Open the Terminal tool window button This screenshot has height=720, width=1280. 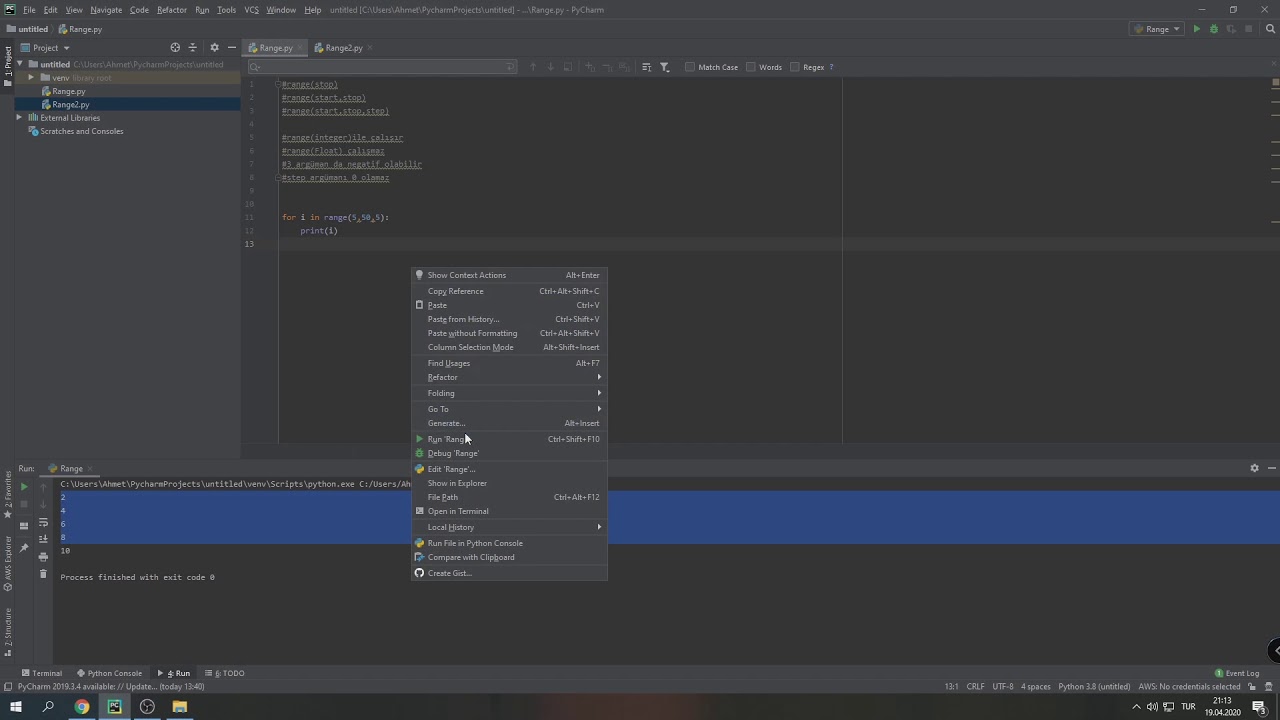pyautogui.click(x=41, y=673)
